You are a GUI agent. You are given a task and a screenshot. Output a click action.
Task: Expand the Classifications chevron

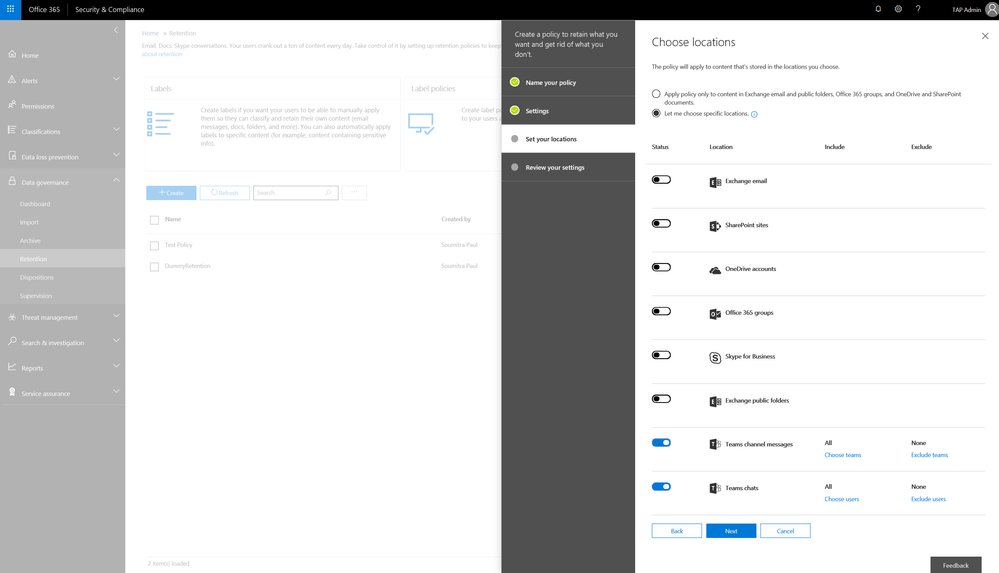tap(116, 129)
